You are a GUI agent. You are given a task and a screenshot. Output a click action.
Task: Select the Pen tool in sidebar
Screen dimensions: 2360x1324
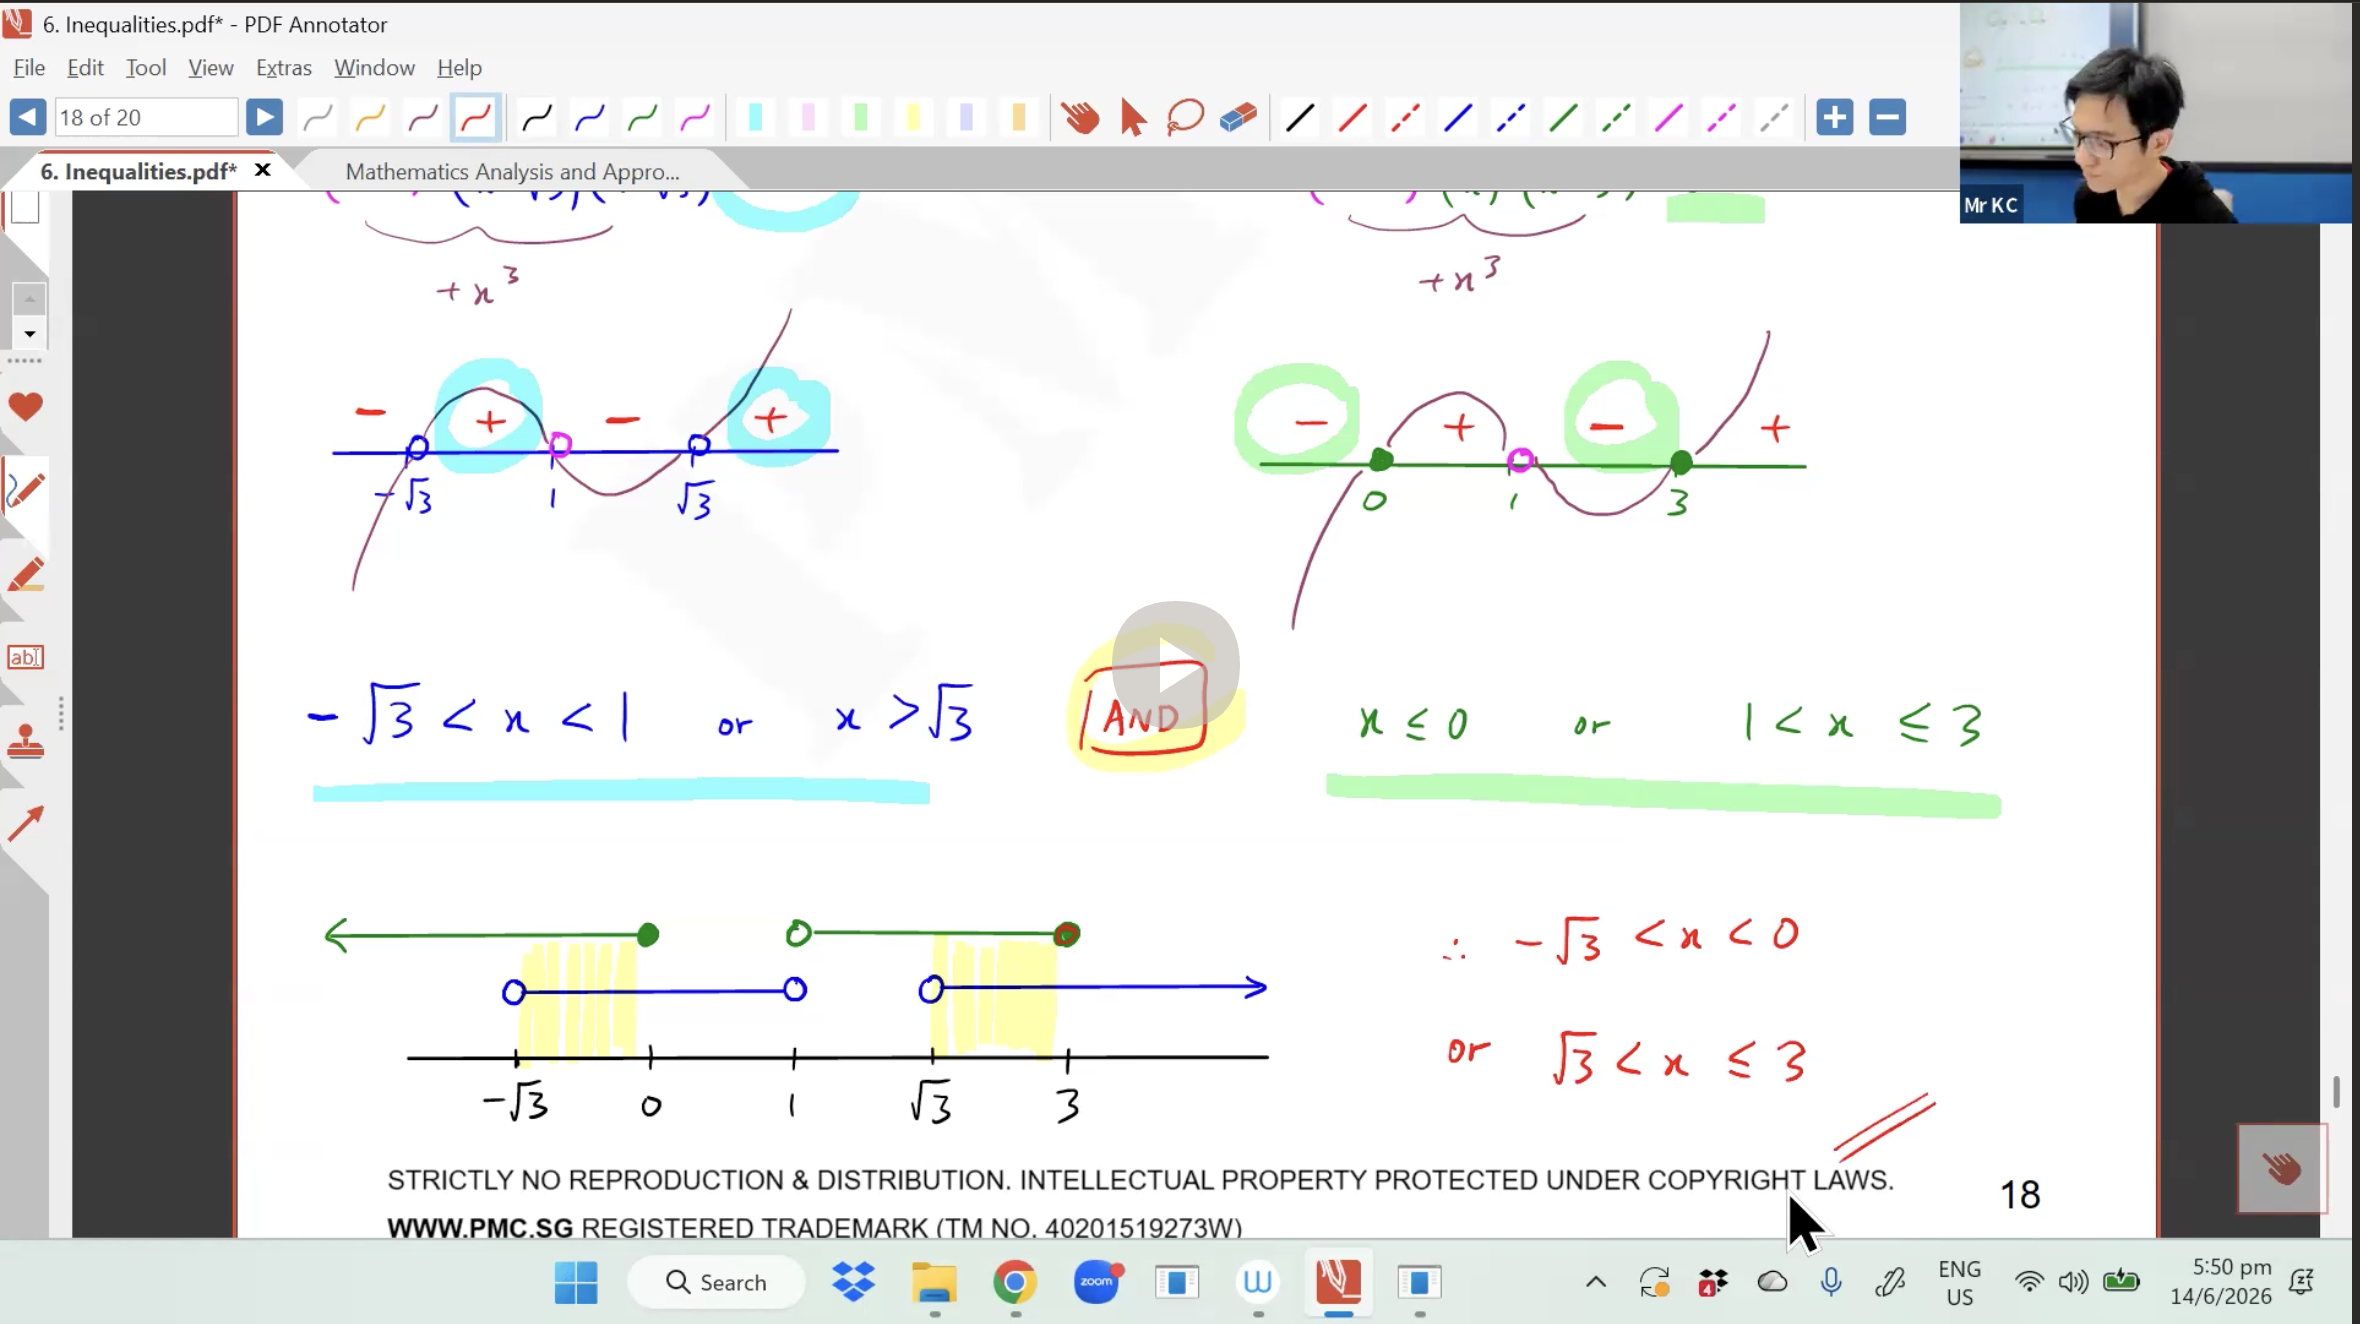pyautogui.click(x=26, y=490)
